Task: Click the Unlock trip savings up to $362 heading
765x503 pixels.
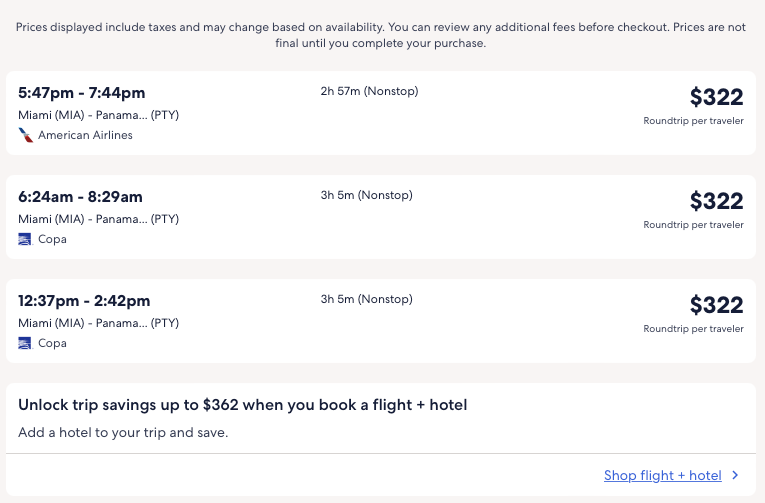Action: 243,405
